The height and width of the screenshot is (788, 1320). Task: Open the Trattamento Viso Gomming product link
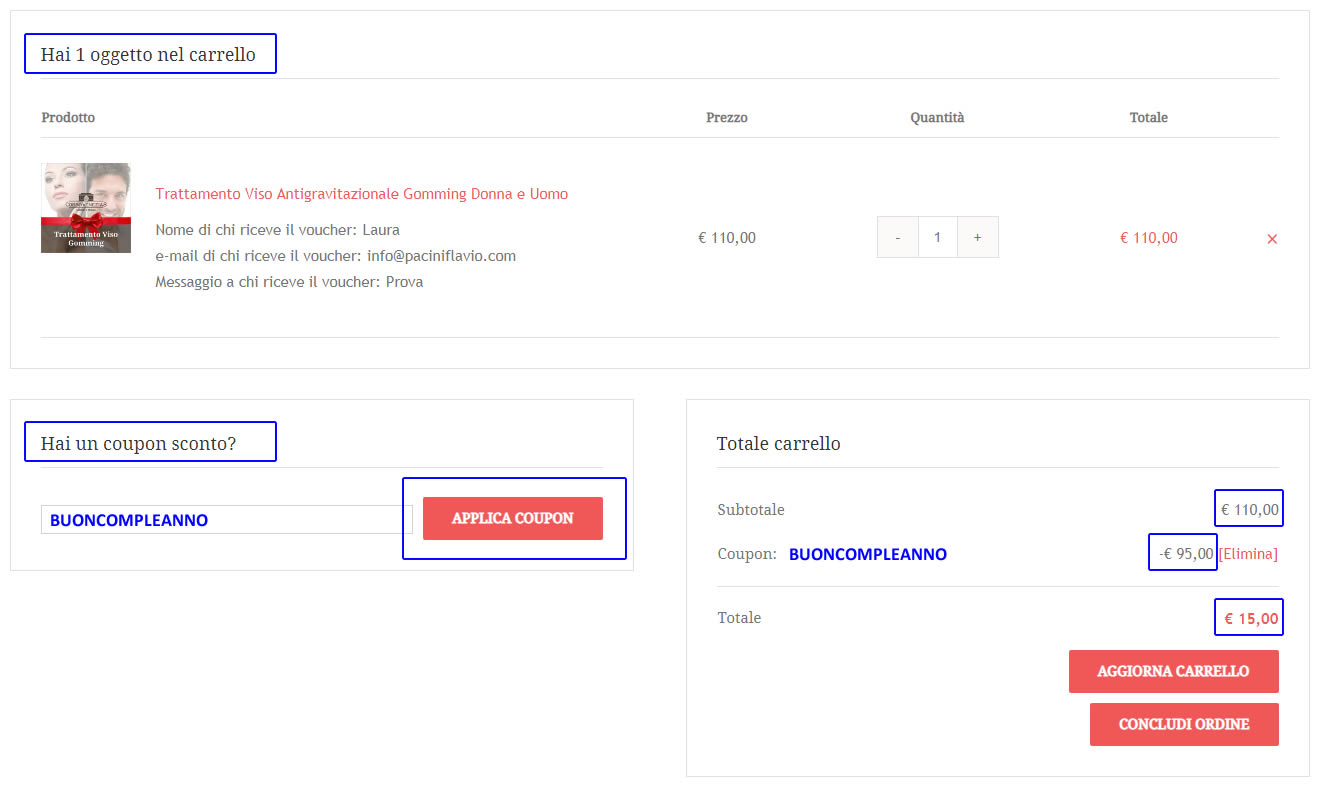[362, 193]
